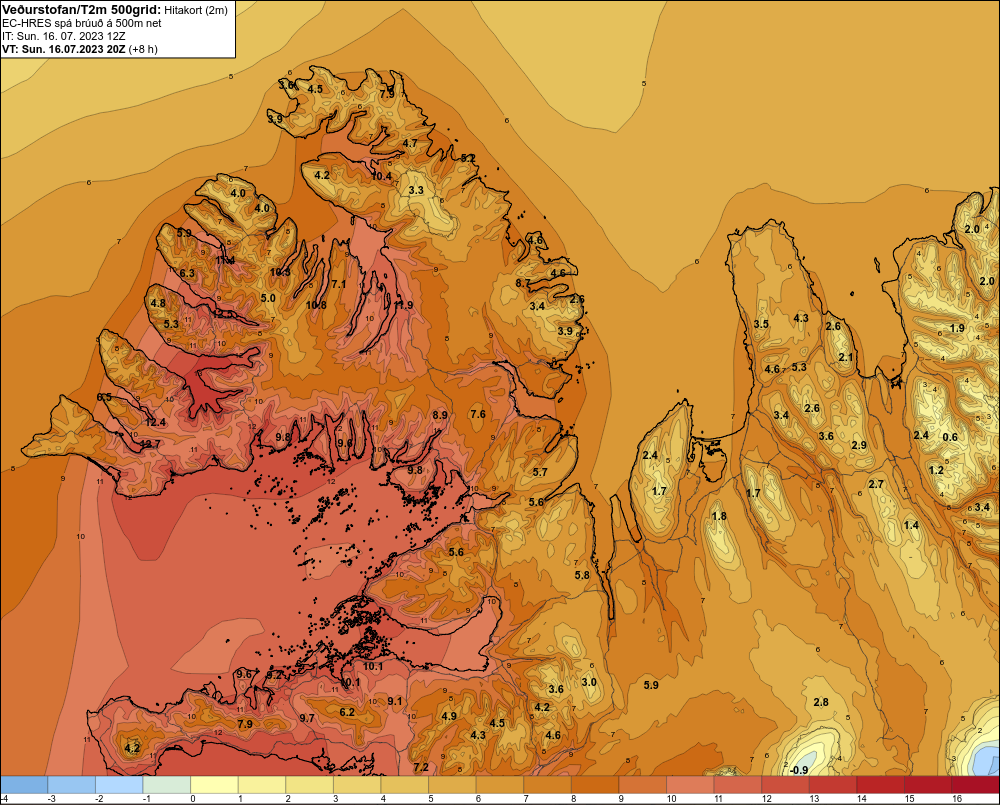Select the 12.7 temperature label

point(151,444)
